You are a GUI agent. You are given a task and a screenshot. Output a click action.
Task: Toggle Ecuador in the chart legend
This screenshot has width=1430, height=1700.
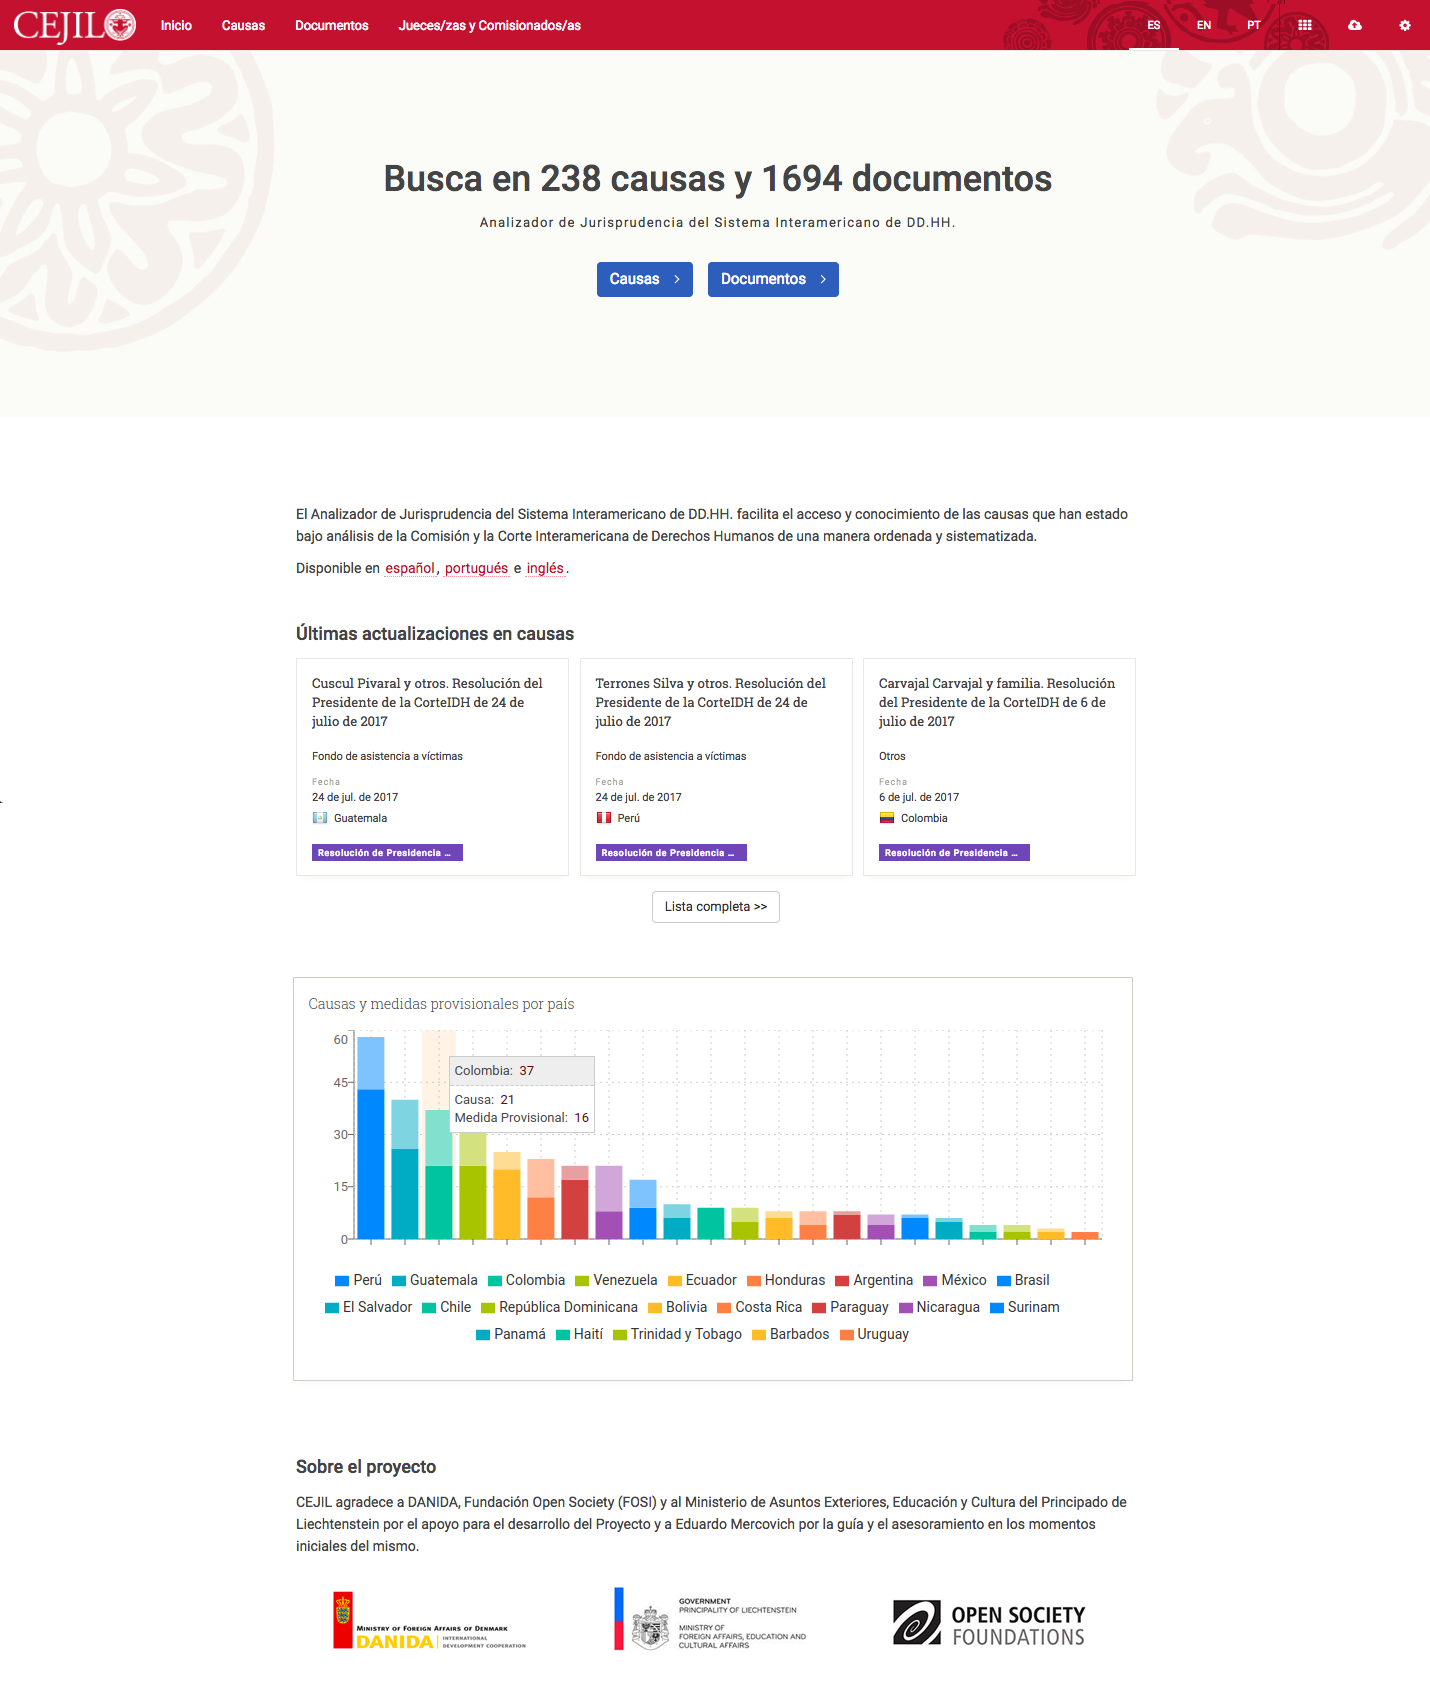click(x=702, y=1280)
